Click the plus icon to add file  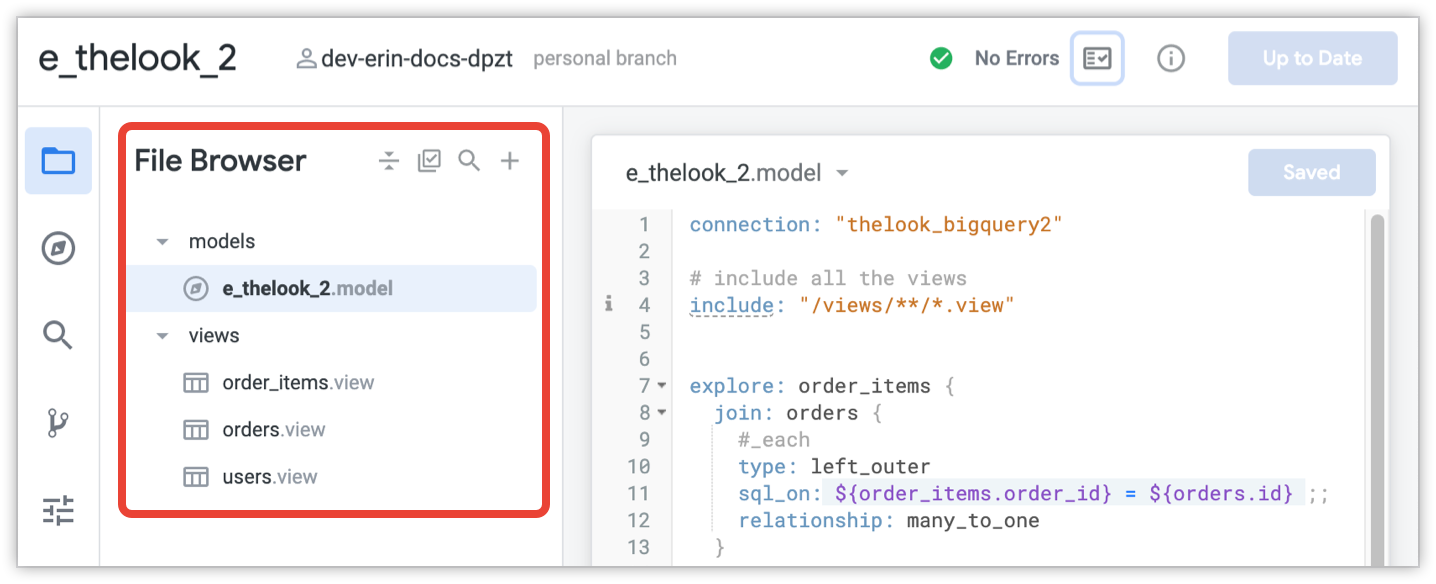click(510, 161)
